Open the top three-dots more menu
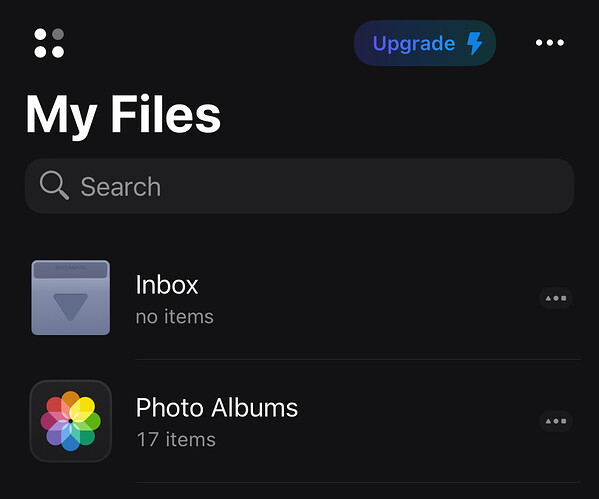 pyautogui.click(x=550, y=42)
